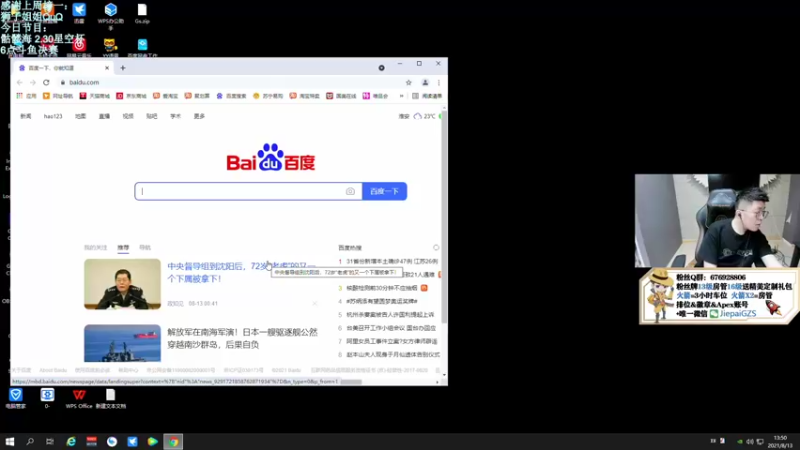Image resolution: width=800 pixels, height=450 pixels.
Task: Expand the hidden bookmarks overflow chevron
Action: click(x=402, y=96)
